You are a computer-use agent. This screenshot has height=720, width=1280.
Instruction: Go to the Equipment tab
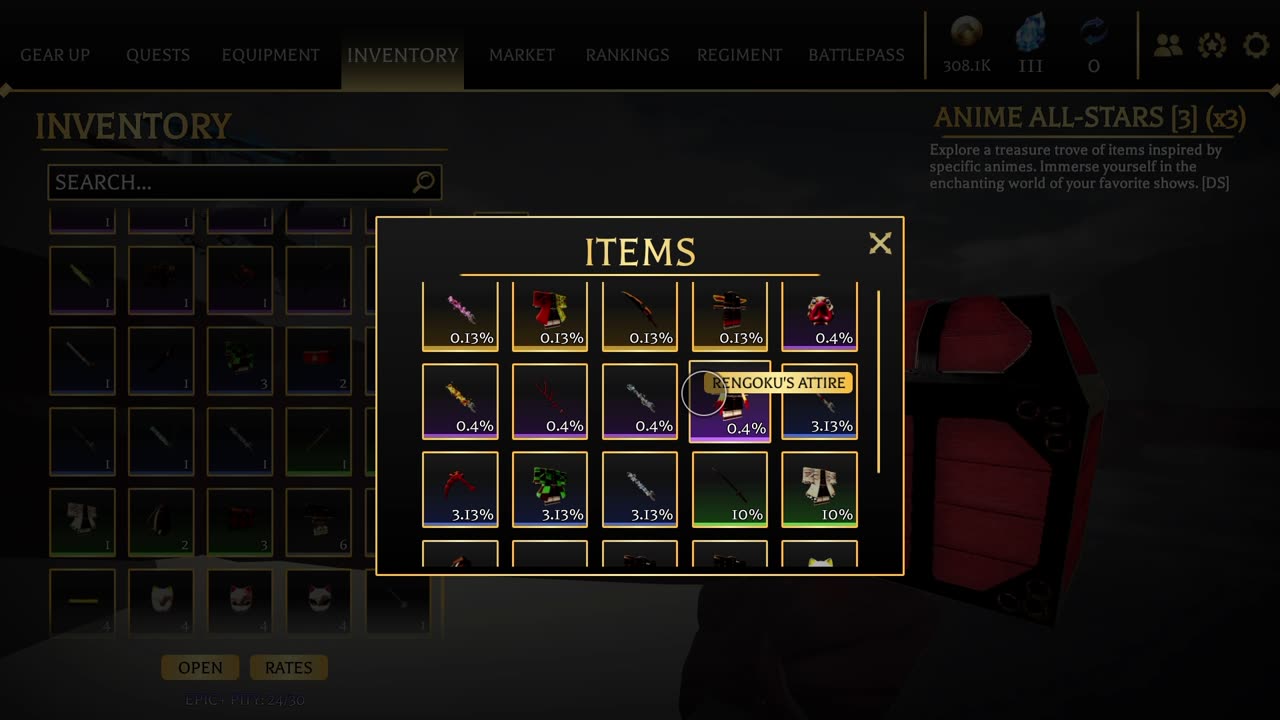(271, 55)
